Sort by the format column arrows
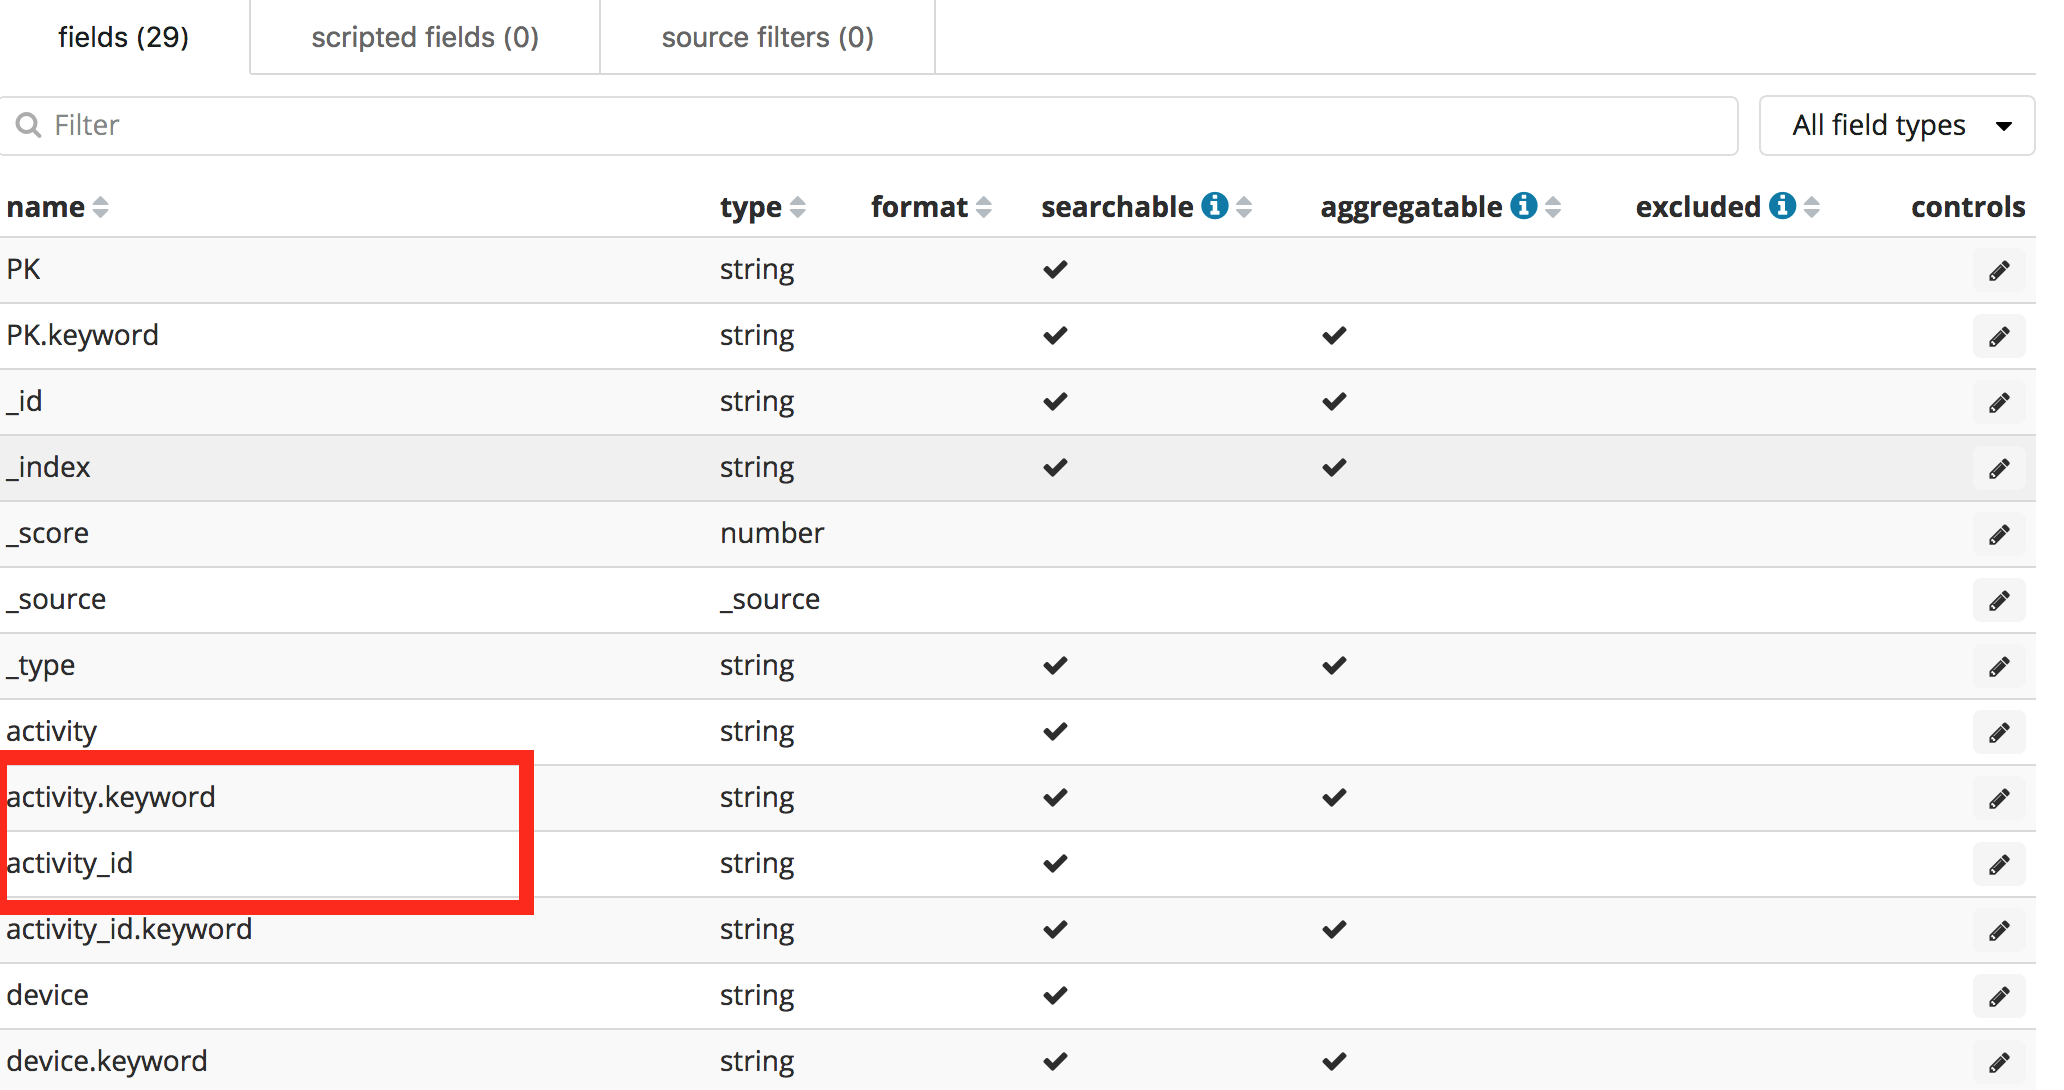 984,207
